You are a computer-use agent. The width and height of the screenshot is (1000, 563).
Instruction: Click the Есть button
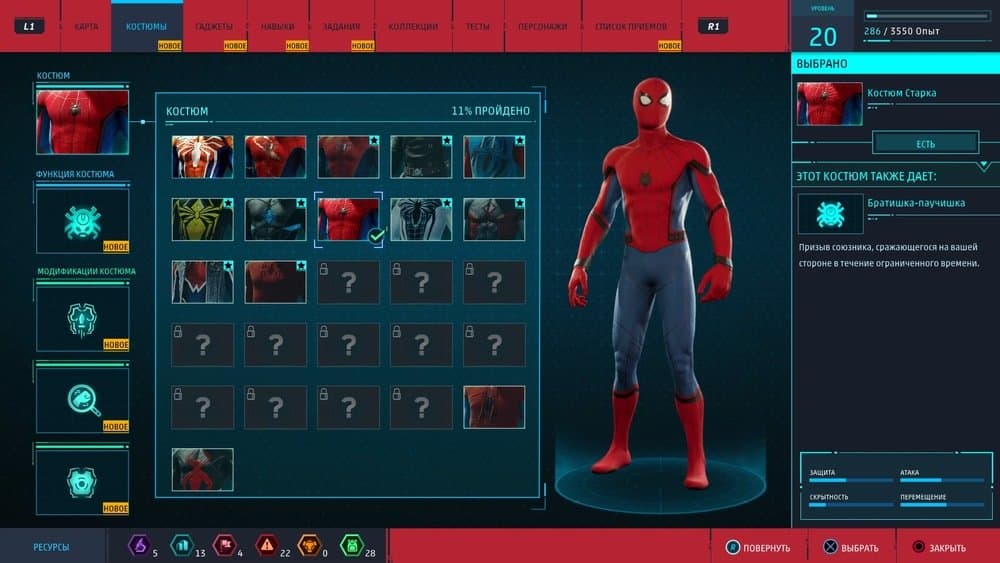click(925, 144)
